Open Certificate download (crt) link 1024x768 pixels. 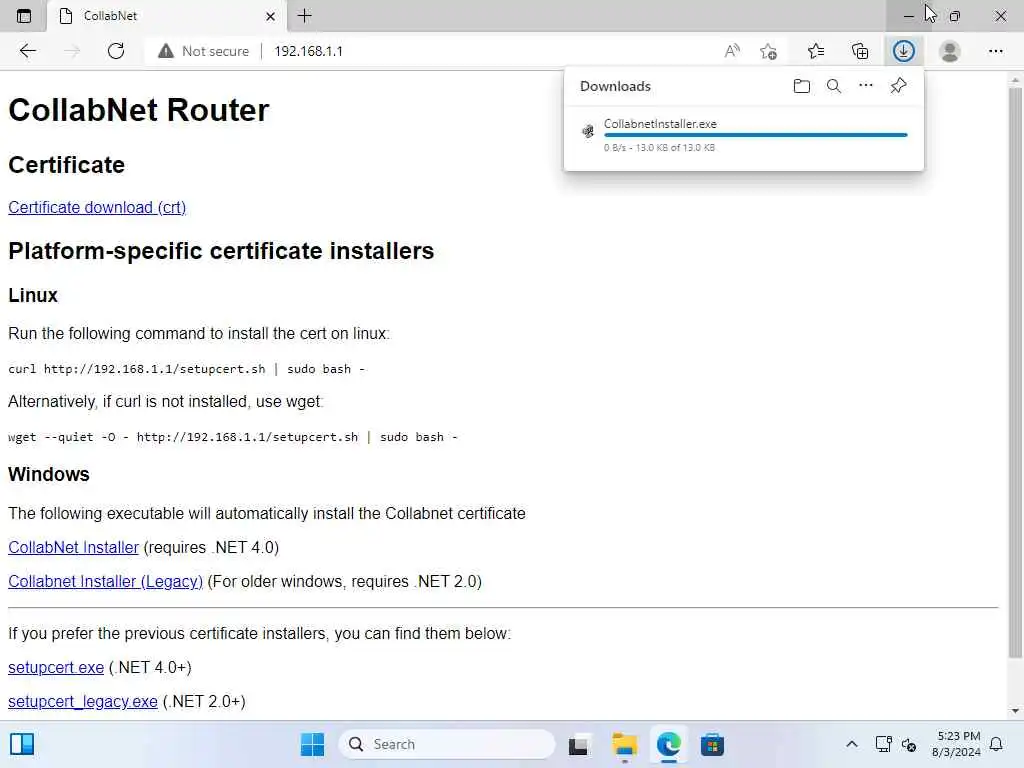click(97, 207)
